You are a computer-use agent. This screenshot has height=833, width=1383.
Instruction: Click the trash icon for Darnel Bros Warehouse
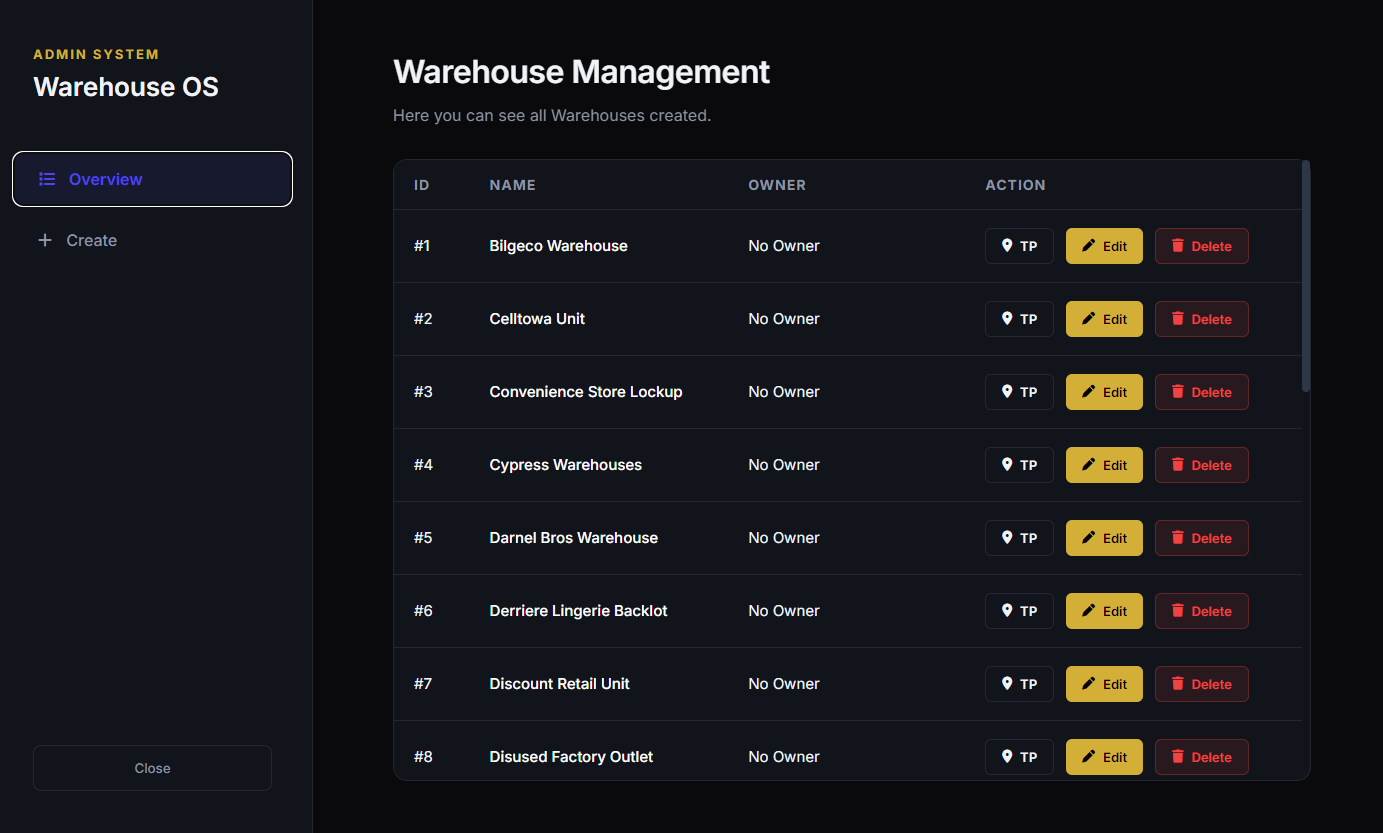click(1178, 538)
